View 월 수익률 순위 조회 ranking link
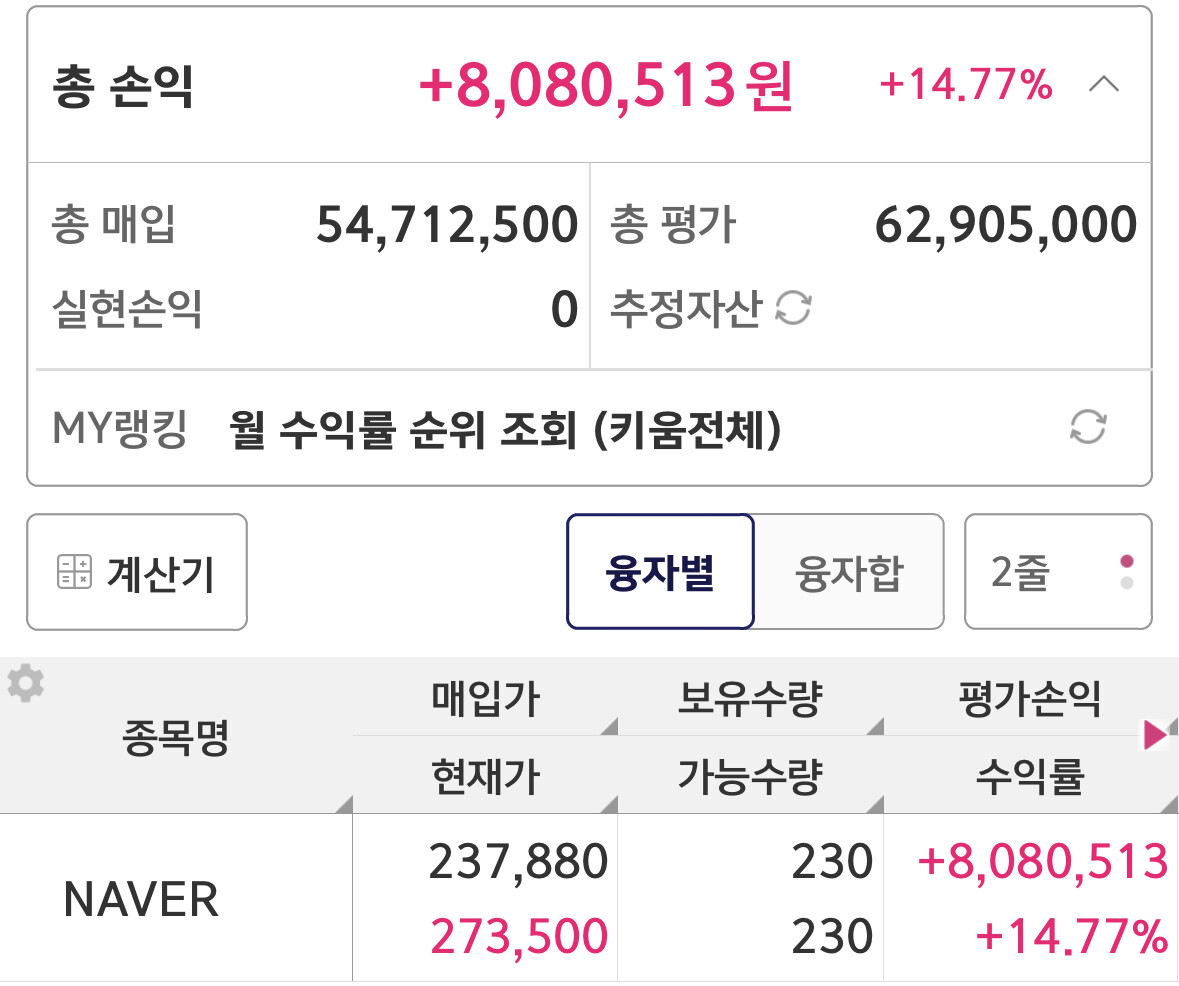Image resolution: width=1179 pixels, height=986 pixels. [x=505, y=429]
